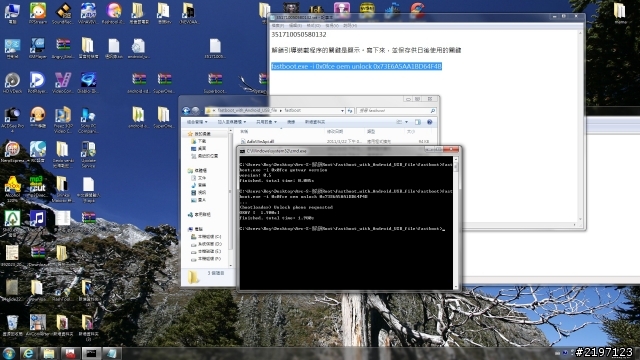Click the cmd.exe title bar system icon
Screen dimensions: 640x360
pos(242,151)
